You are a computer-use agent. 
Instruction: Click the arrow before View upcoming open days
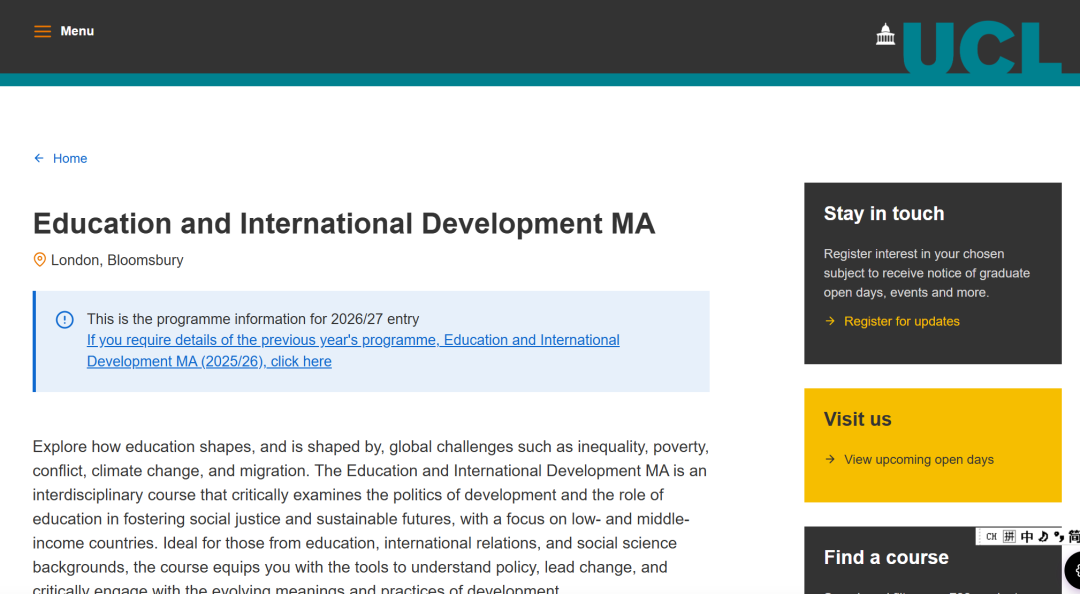pyautogui.click(x=830, y=460)
